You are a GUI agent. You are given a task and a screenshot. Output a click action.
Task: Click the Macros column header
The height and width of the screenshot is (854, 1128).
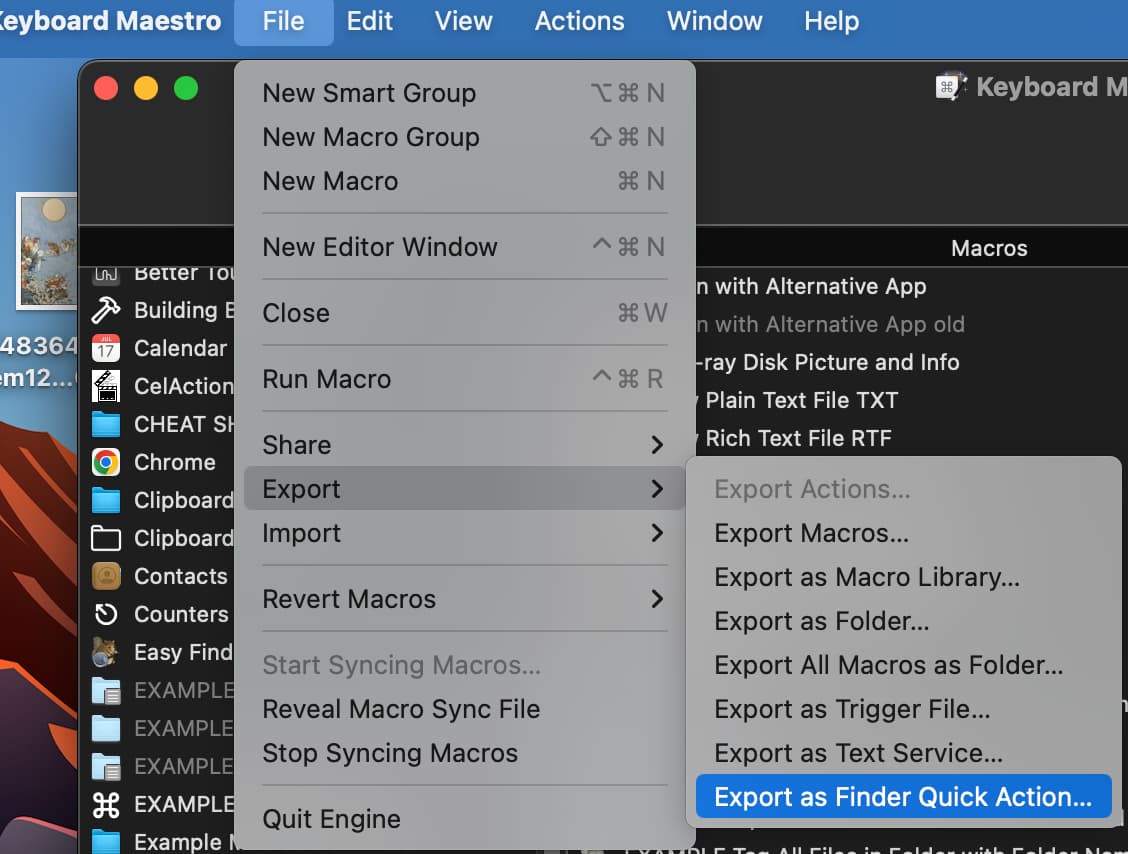989,248
